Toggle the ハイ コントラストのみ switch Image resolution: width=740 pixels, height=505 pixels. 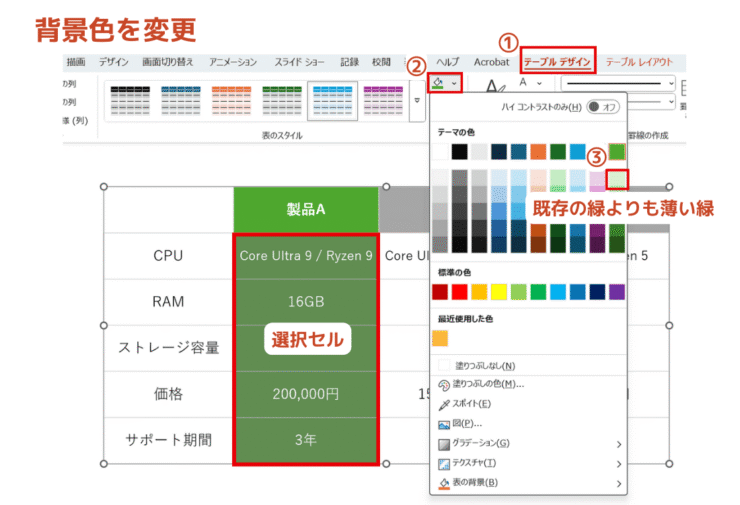[602, 107]
